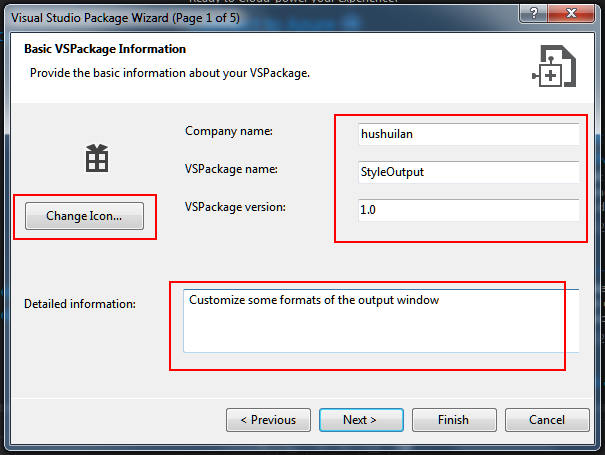
Task: Focus the Company name field
Action: pyautogui.click(x=468, y=133)
